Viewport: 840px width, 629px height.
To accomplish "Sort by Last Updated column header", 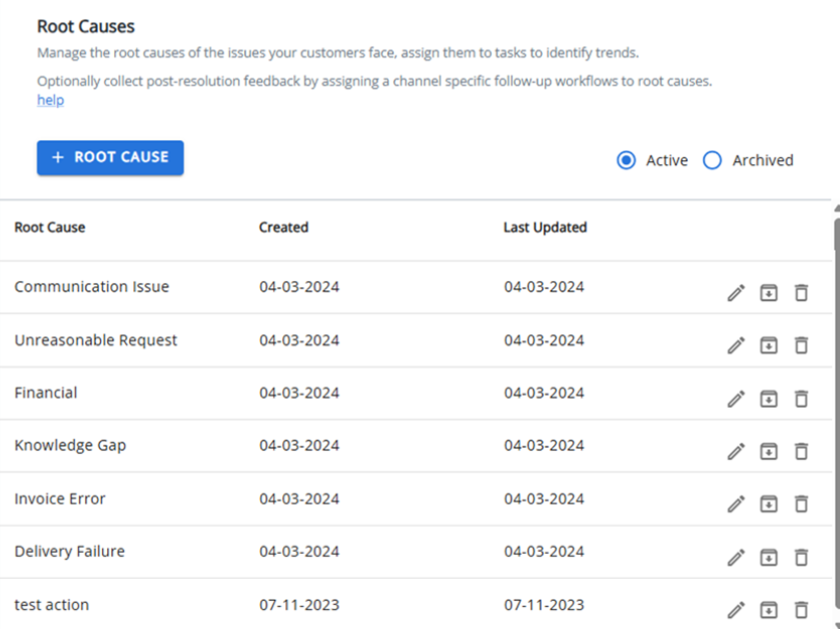I will [545, 227].
